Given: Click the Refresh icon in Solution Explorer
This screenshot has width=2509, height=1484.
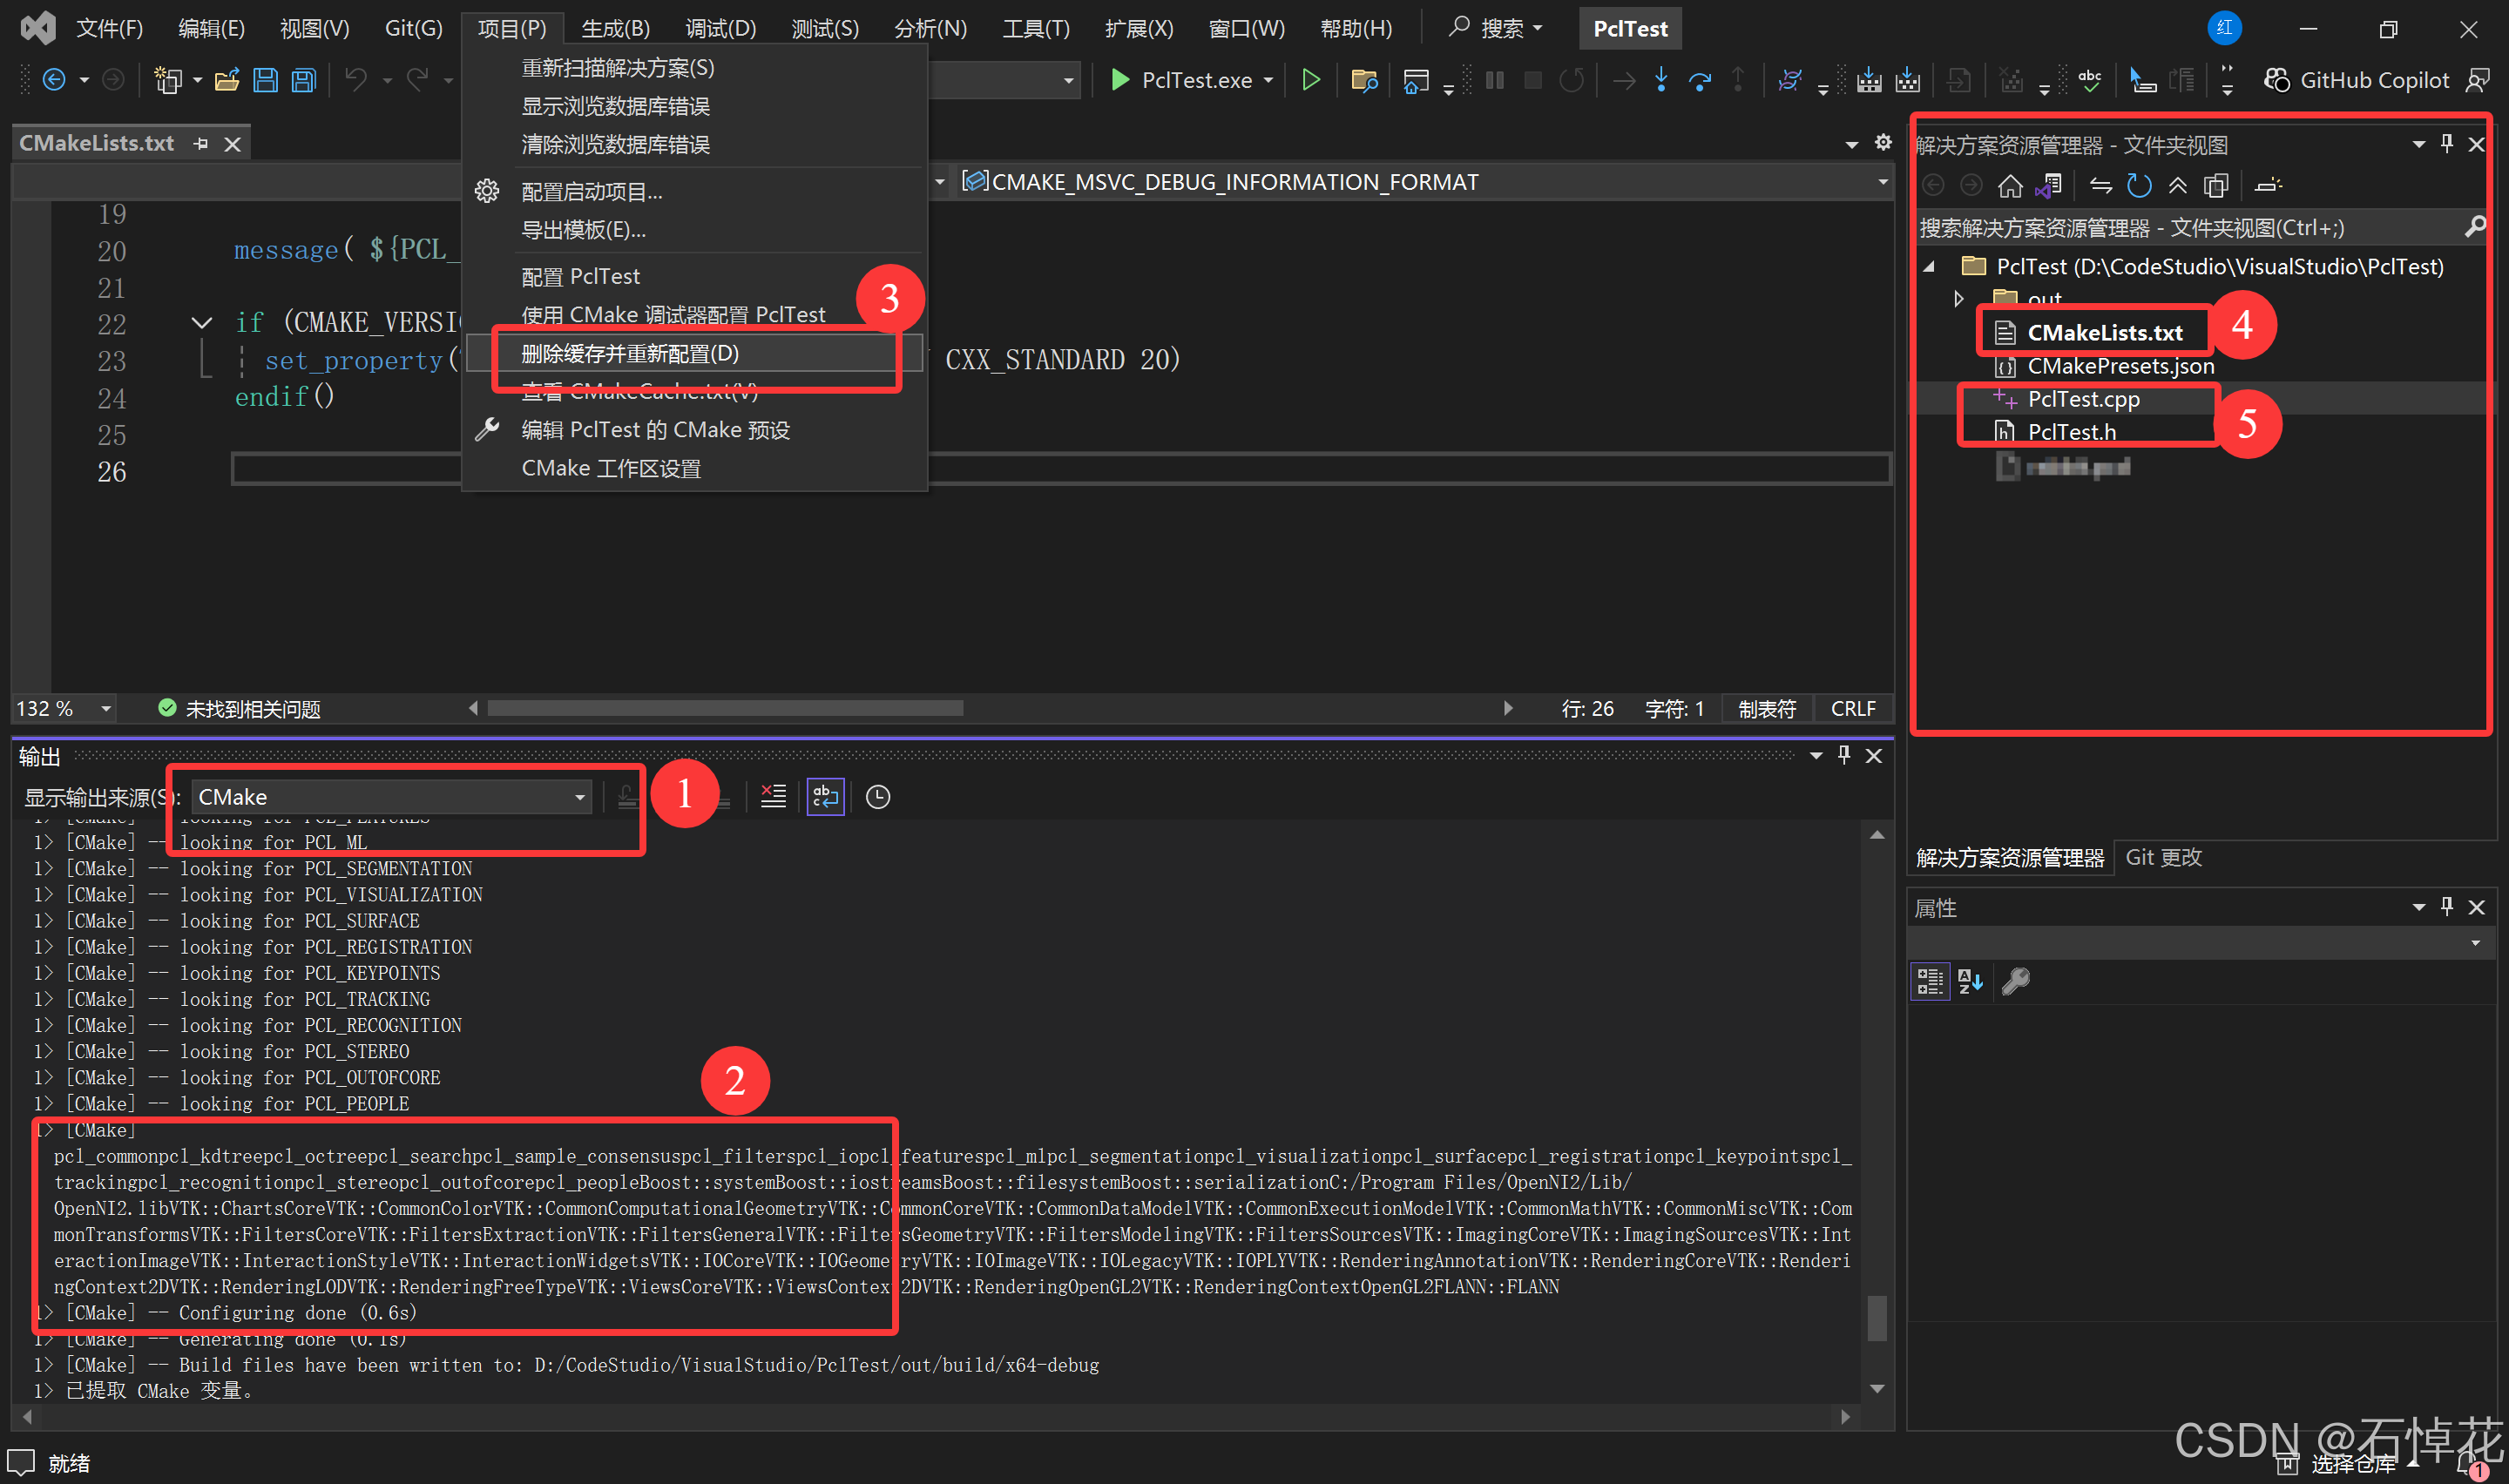Looking at the screenshot, I should click(x=2140, y=185).
